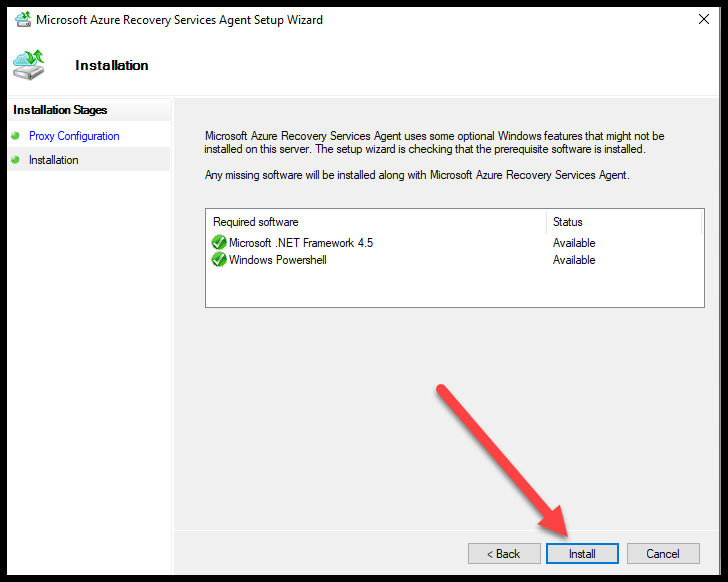Click the Azure Recovery Services header icon

[x=29, y=65]
